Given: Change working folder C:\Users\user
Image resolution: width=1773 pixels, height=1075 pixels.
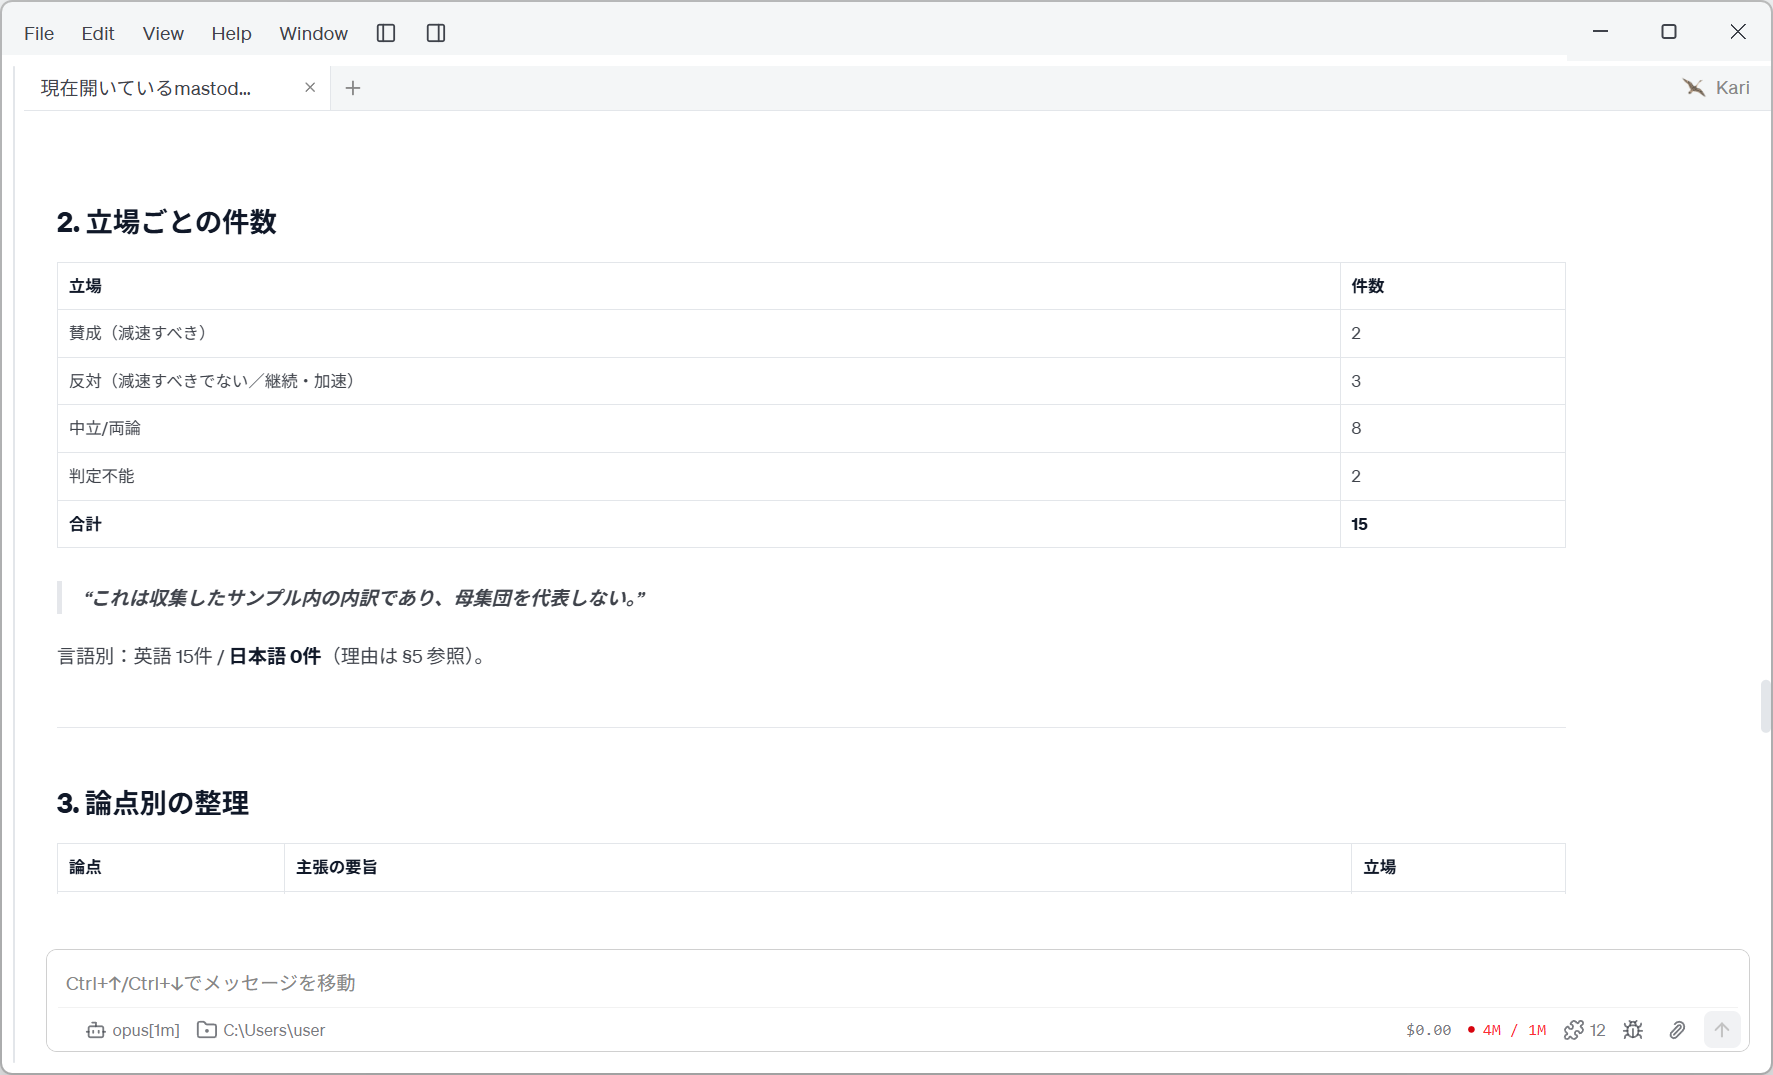Looking at the screenshot, I should [x=261, y=1030].
